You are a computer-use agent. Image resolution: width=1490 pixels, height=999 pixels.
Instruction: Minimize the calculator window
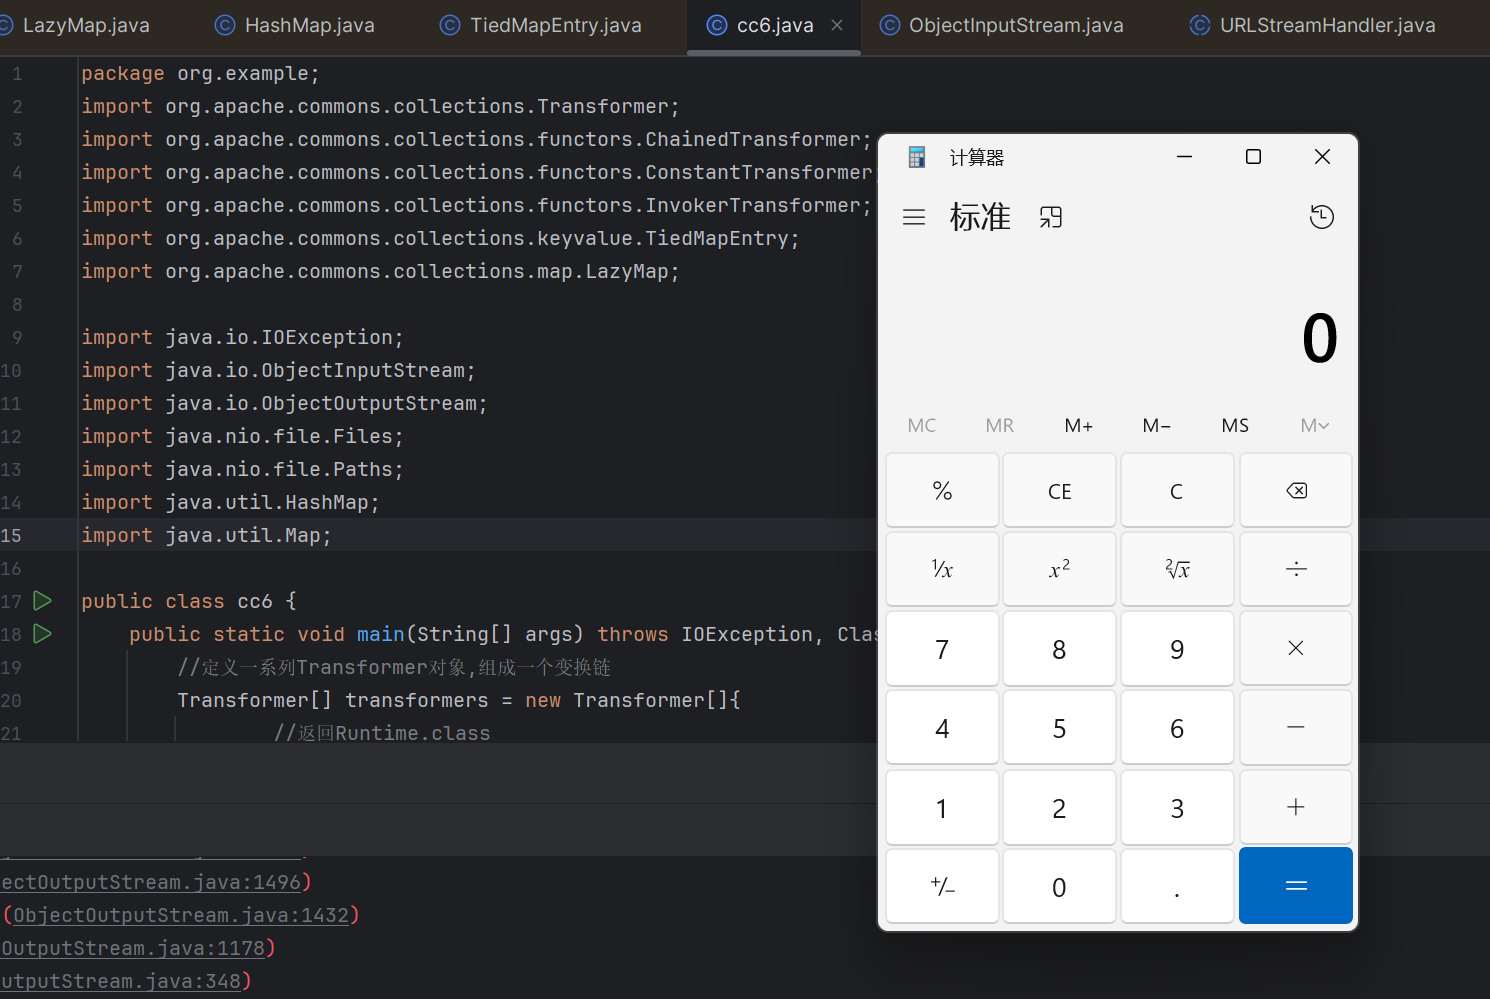pos(1184,157)
